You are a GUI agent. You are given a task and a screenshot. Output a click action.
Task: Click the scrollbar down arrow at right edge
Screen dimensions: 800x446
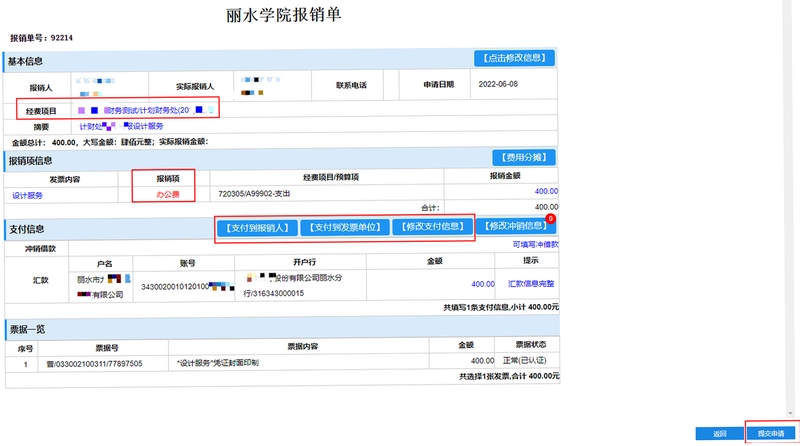790,413
